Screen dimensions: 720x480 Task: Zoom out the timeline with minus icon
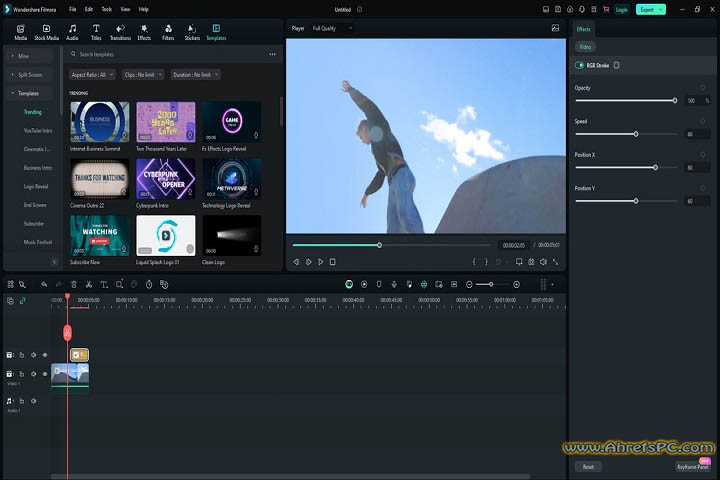[469, 285]
